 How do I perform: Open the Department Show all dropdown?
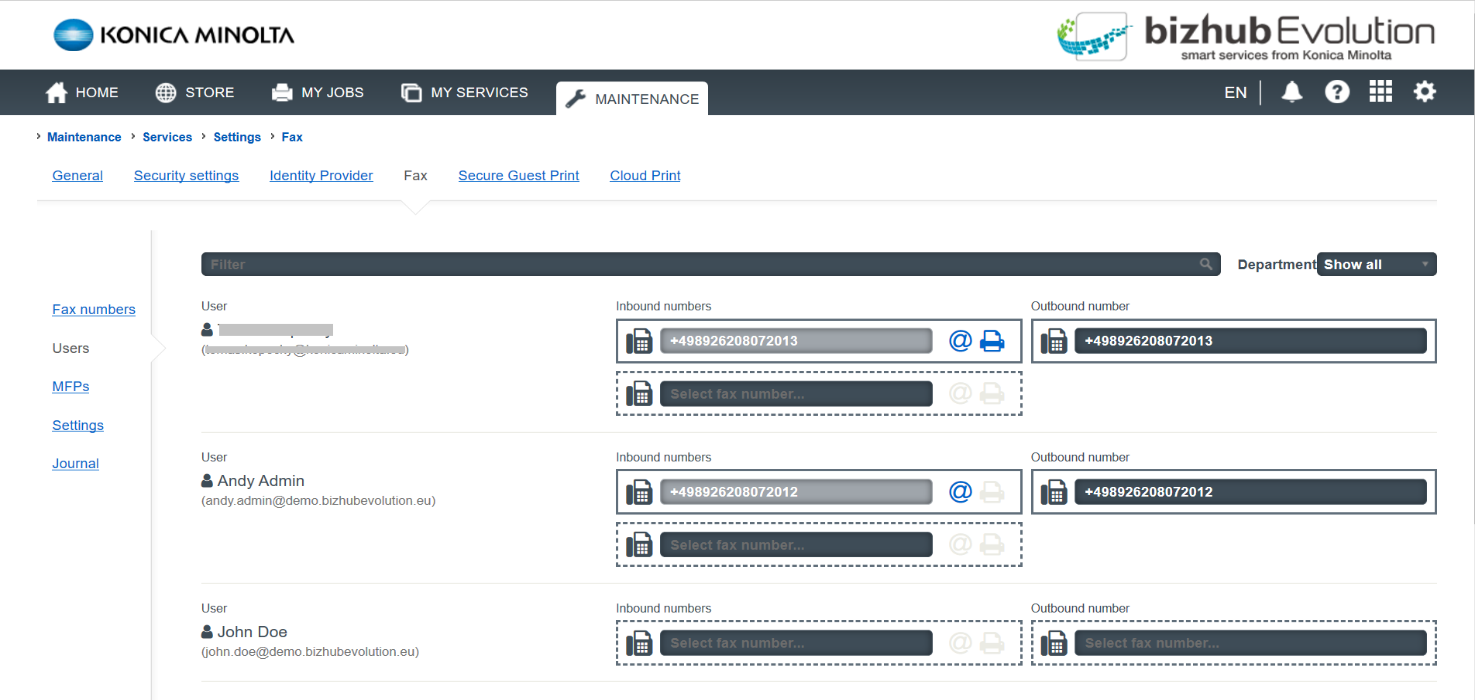pos(1377,264)
